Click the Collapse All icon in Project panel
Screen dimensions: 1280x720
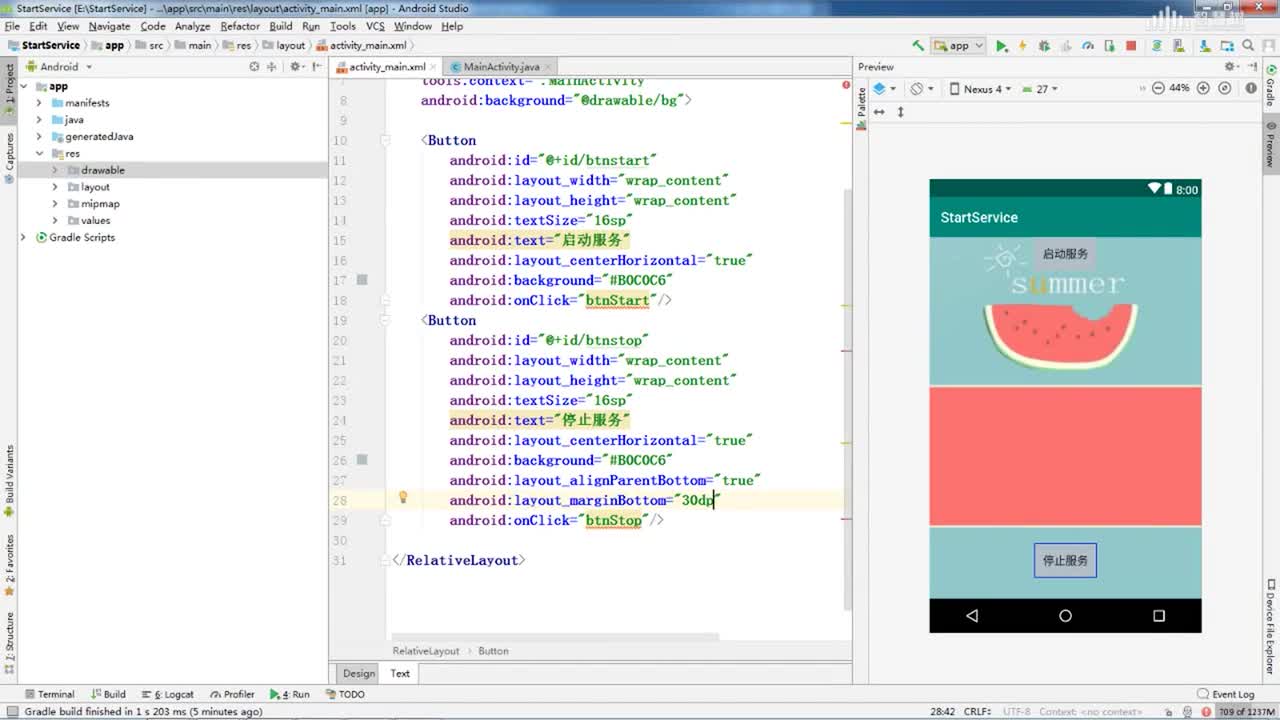(273, 67)
